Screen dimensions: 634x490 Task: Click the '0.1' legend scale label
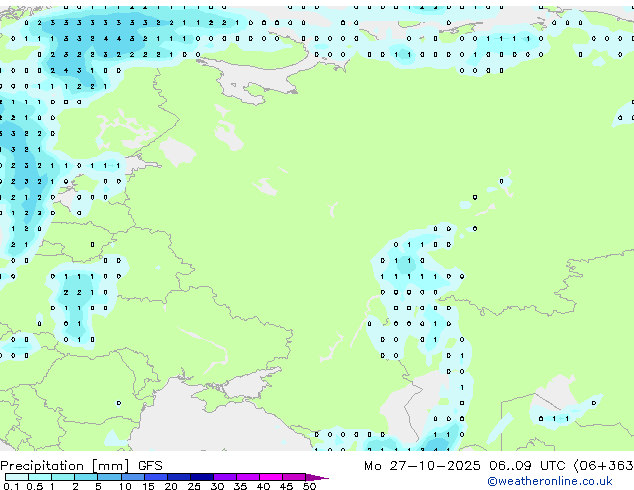coord(11,486)
